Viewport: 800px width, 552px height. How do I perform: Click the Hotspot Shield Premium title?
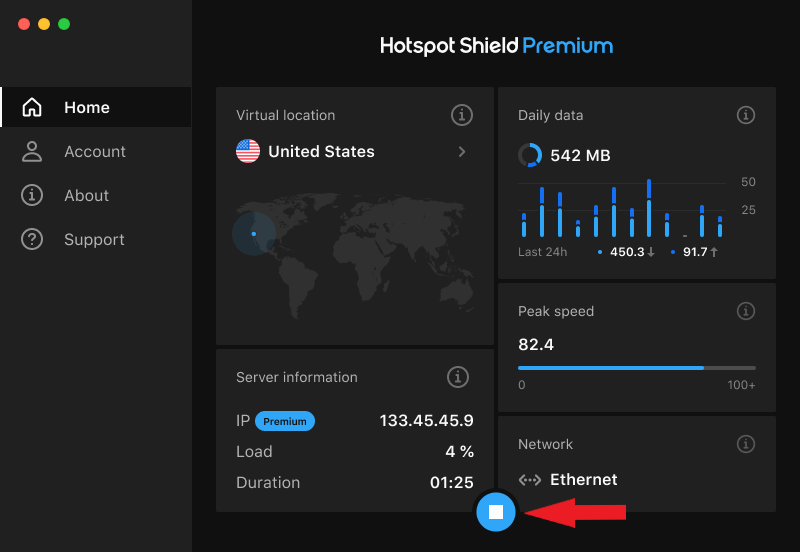(x=496, y=46)
